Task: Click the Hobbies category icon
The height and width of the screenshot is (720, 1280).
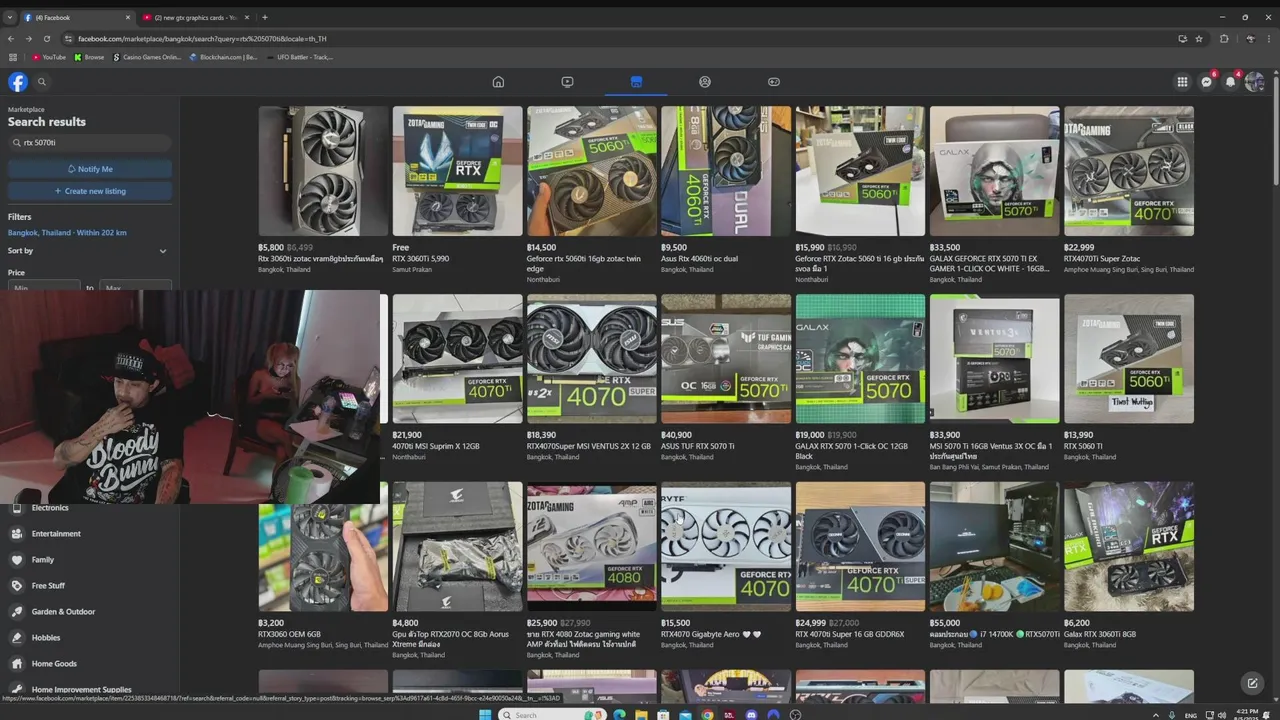Action: coord(17,638)
